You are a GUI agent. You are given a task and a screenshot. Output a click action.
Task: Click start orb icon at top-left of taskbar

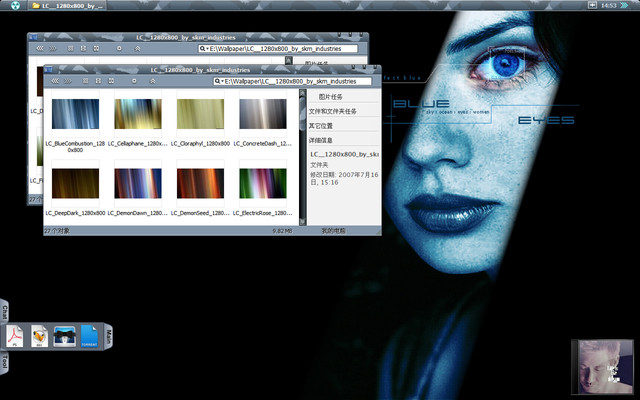(15, 5)
